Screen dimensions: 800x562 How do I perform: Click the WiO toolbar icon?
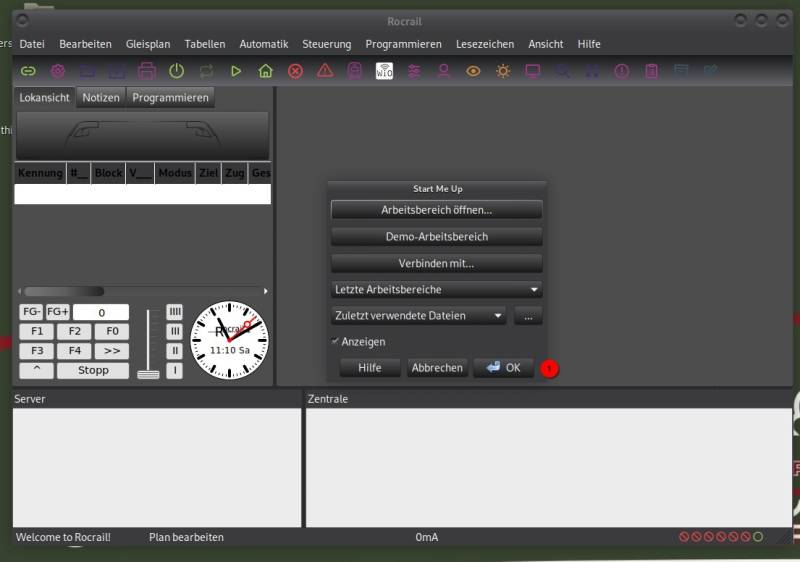[x=384, y=71]
